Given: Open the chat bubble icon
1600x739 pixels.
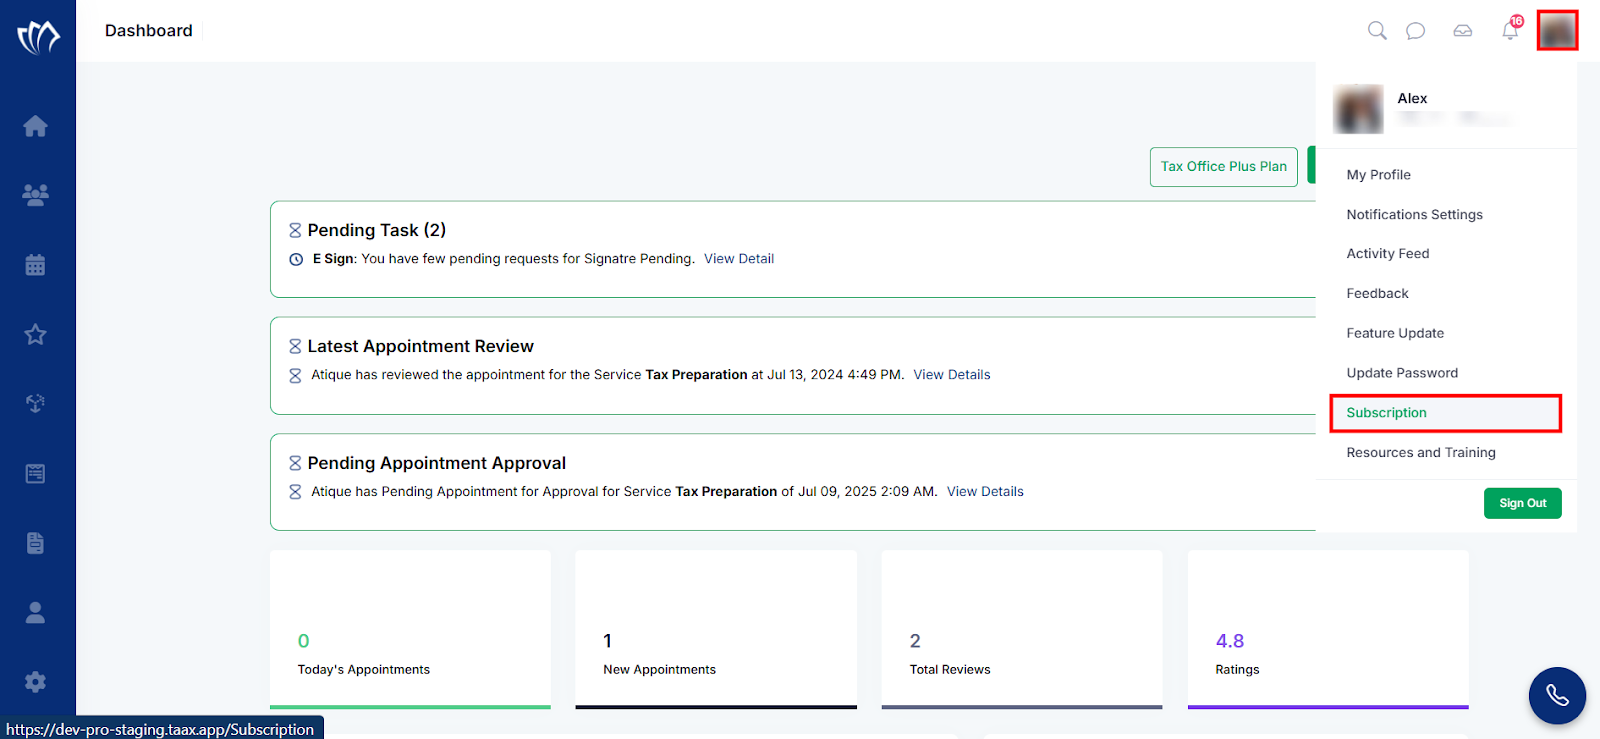Looking at the screenshot, I should [x=1415, y=31].
